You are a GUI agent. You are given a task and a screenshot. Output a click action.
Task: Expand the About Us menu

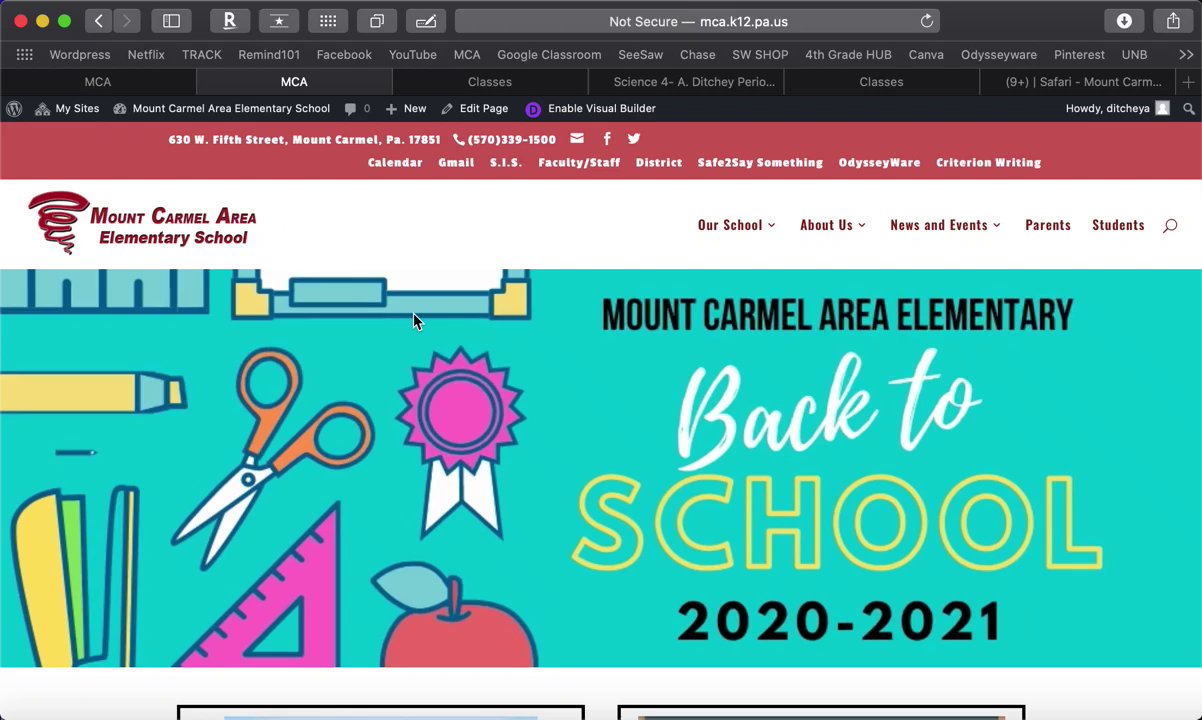tap(832, 225)
